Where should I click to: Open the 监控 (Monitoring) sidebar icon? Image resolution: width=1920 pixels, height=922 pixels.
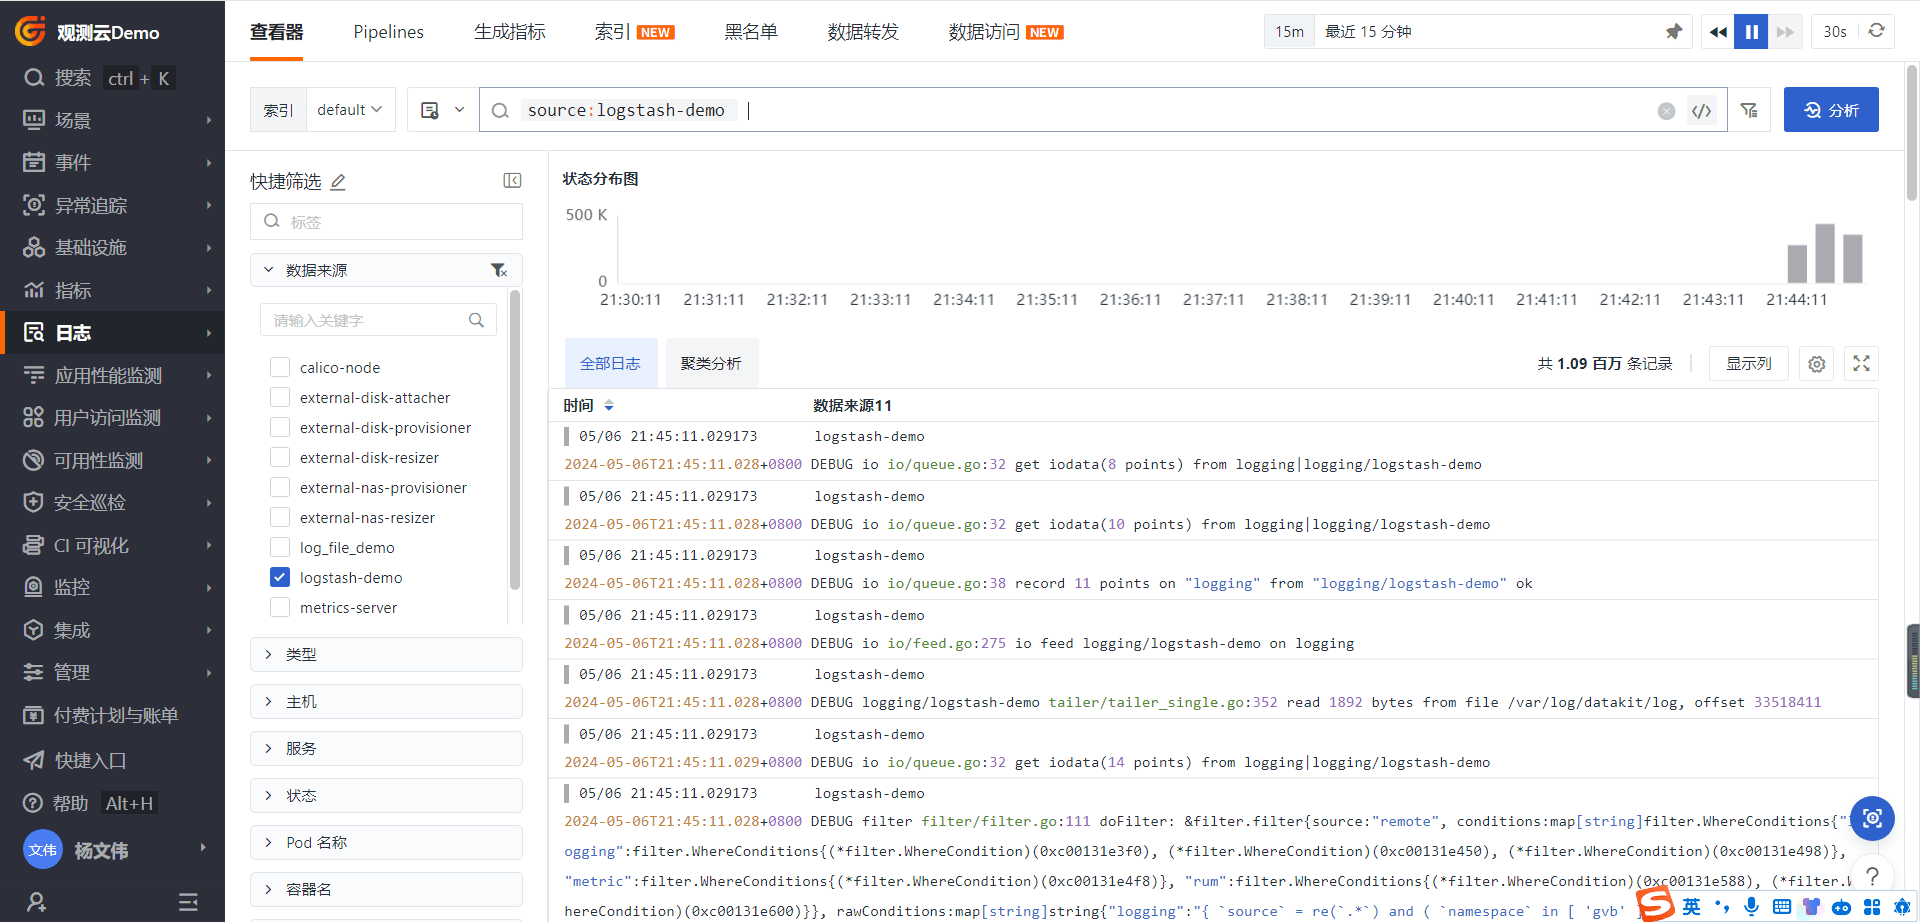tap(34, 587)
